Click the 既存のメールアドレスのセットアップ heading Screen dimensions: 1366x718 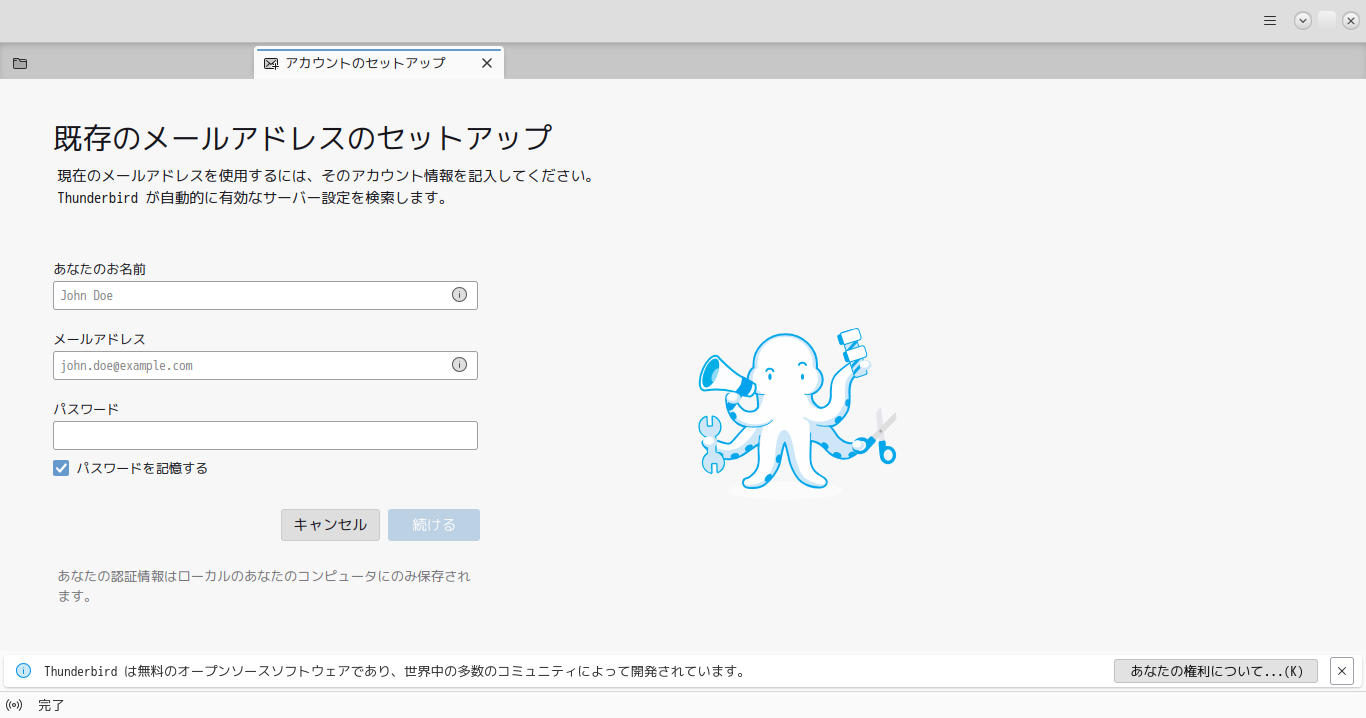(302, 138)
